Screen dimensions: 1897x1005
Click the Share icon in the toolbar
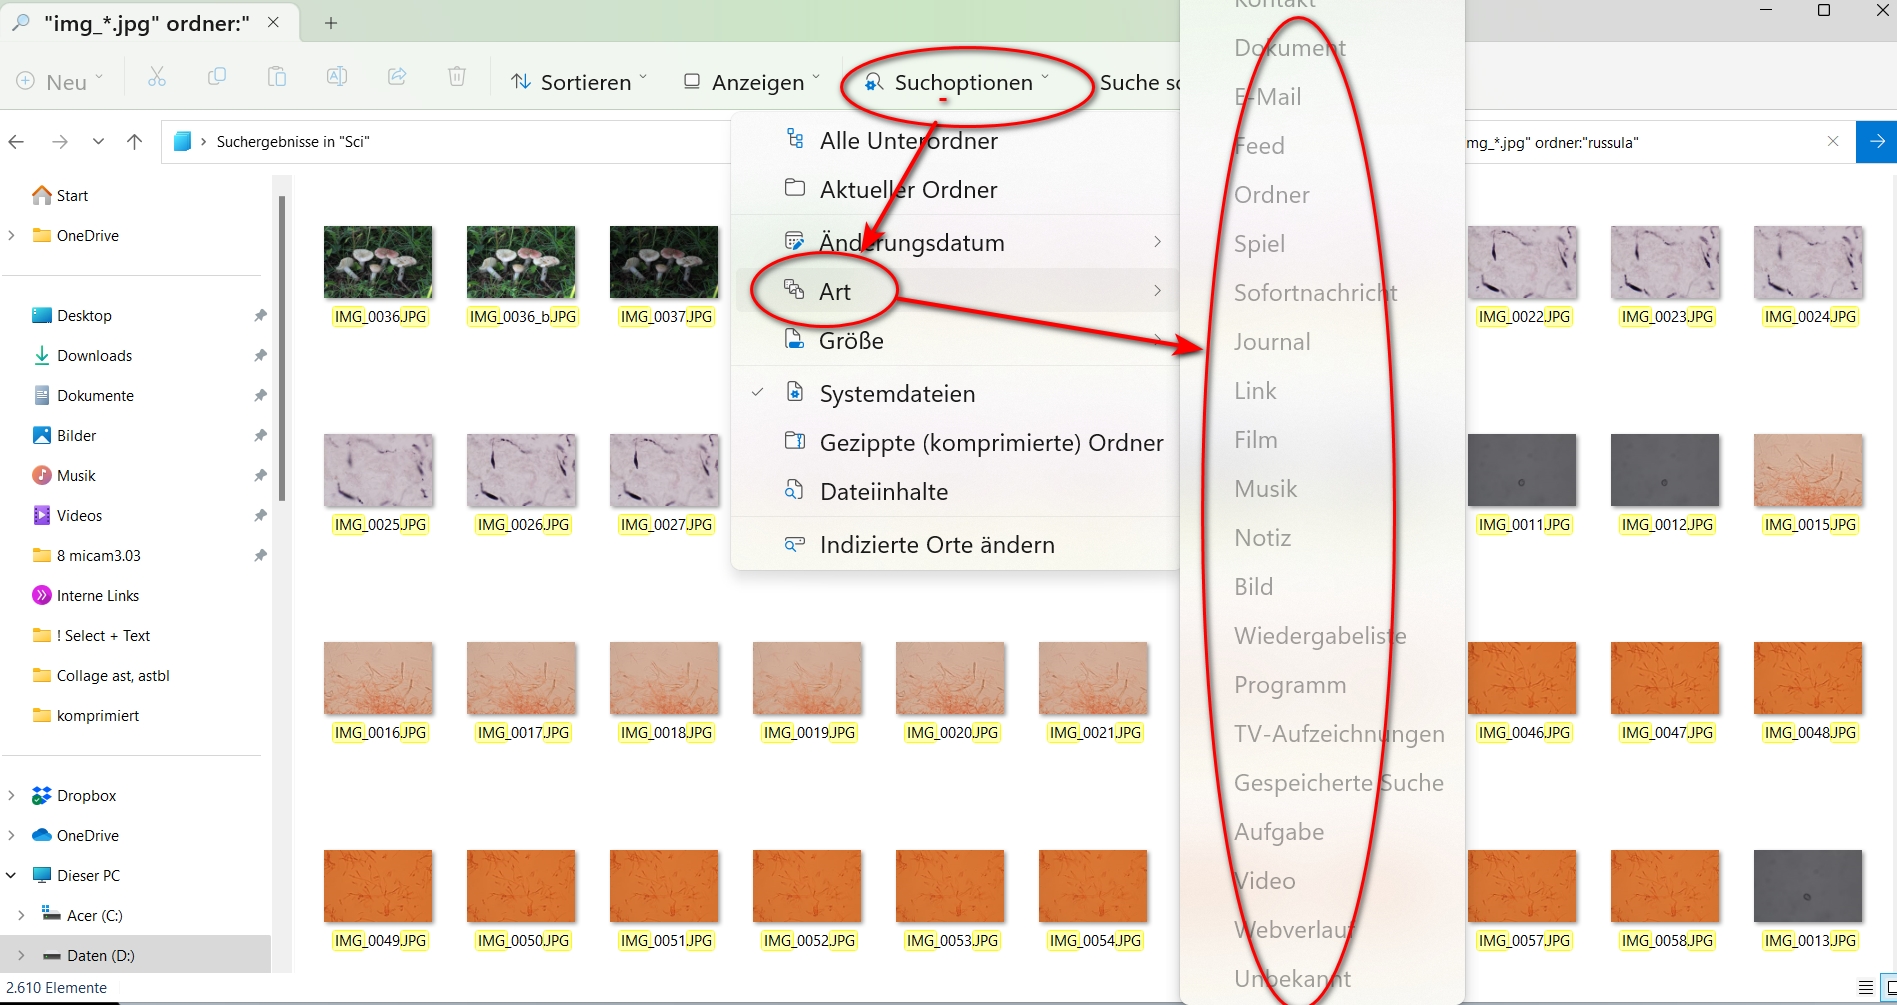(x=397, y=77)
